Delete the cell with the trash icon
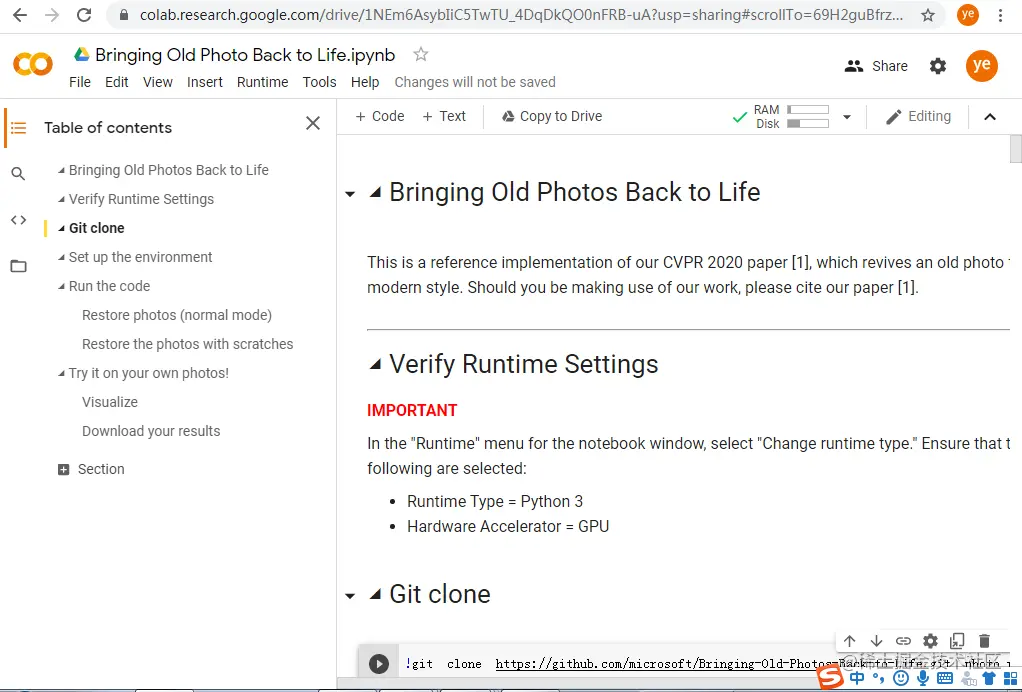 tap(984, 641)
